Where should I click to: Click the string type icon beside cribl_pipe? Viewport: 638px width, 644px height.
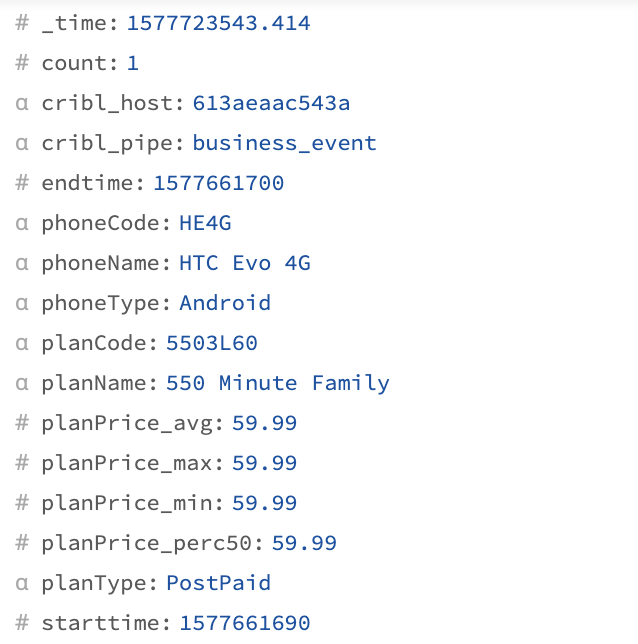[x=22, y=143]
